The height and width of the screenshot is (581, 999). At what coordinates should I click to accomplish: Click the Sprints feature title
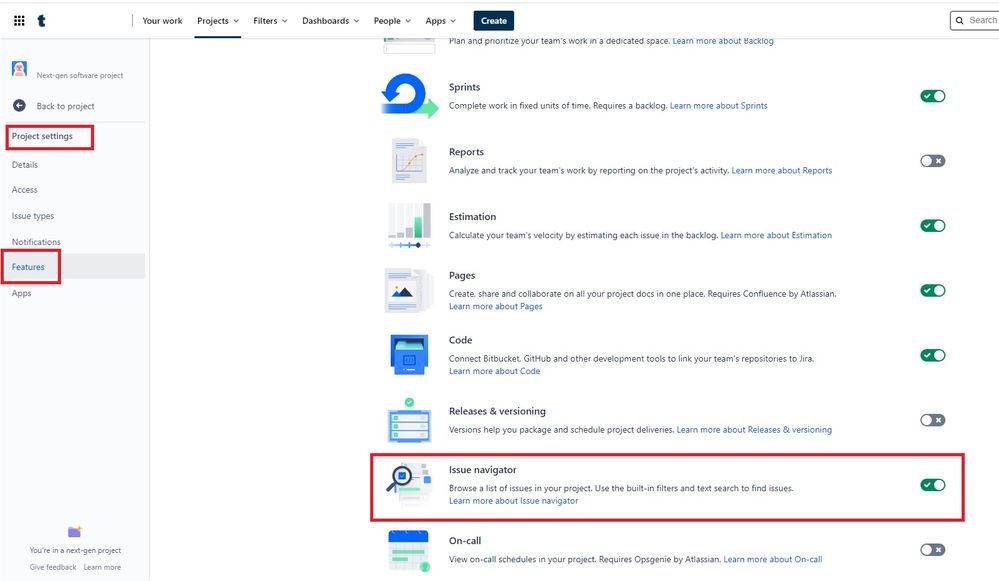click(x=464, y=87)
